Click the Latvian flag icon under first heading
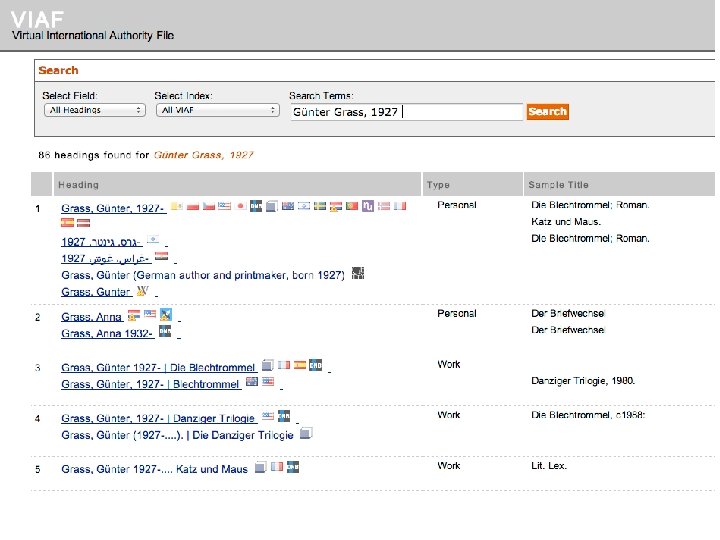 point(84,223)
